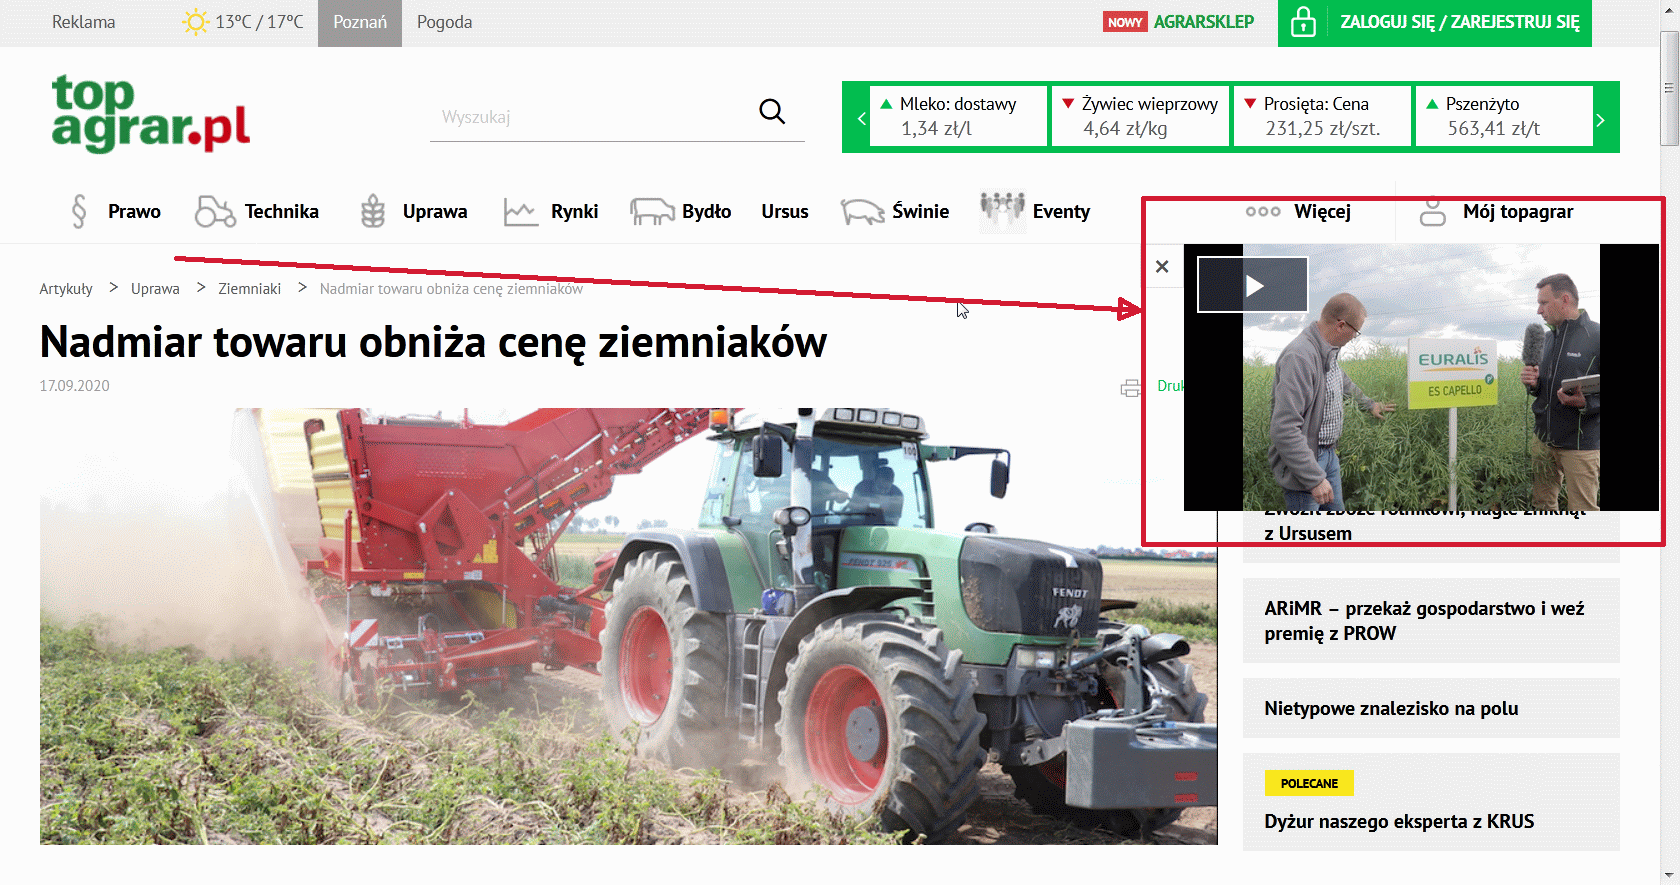Viewport: 1680px width, 885px height.
Task: Open the topagrar.pl logo homepage
Action: point(150,113)
